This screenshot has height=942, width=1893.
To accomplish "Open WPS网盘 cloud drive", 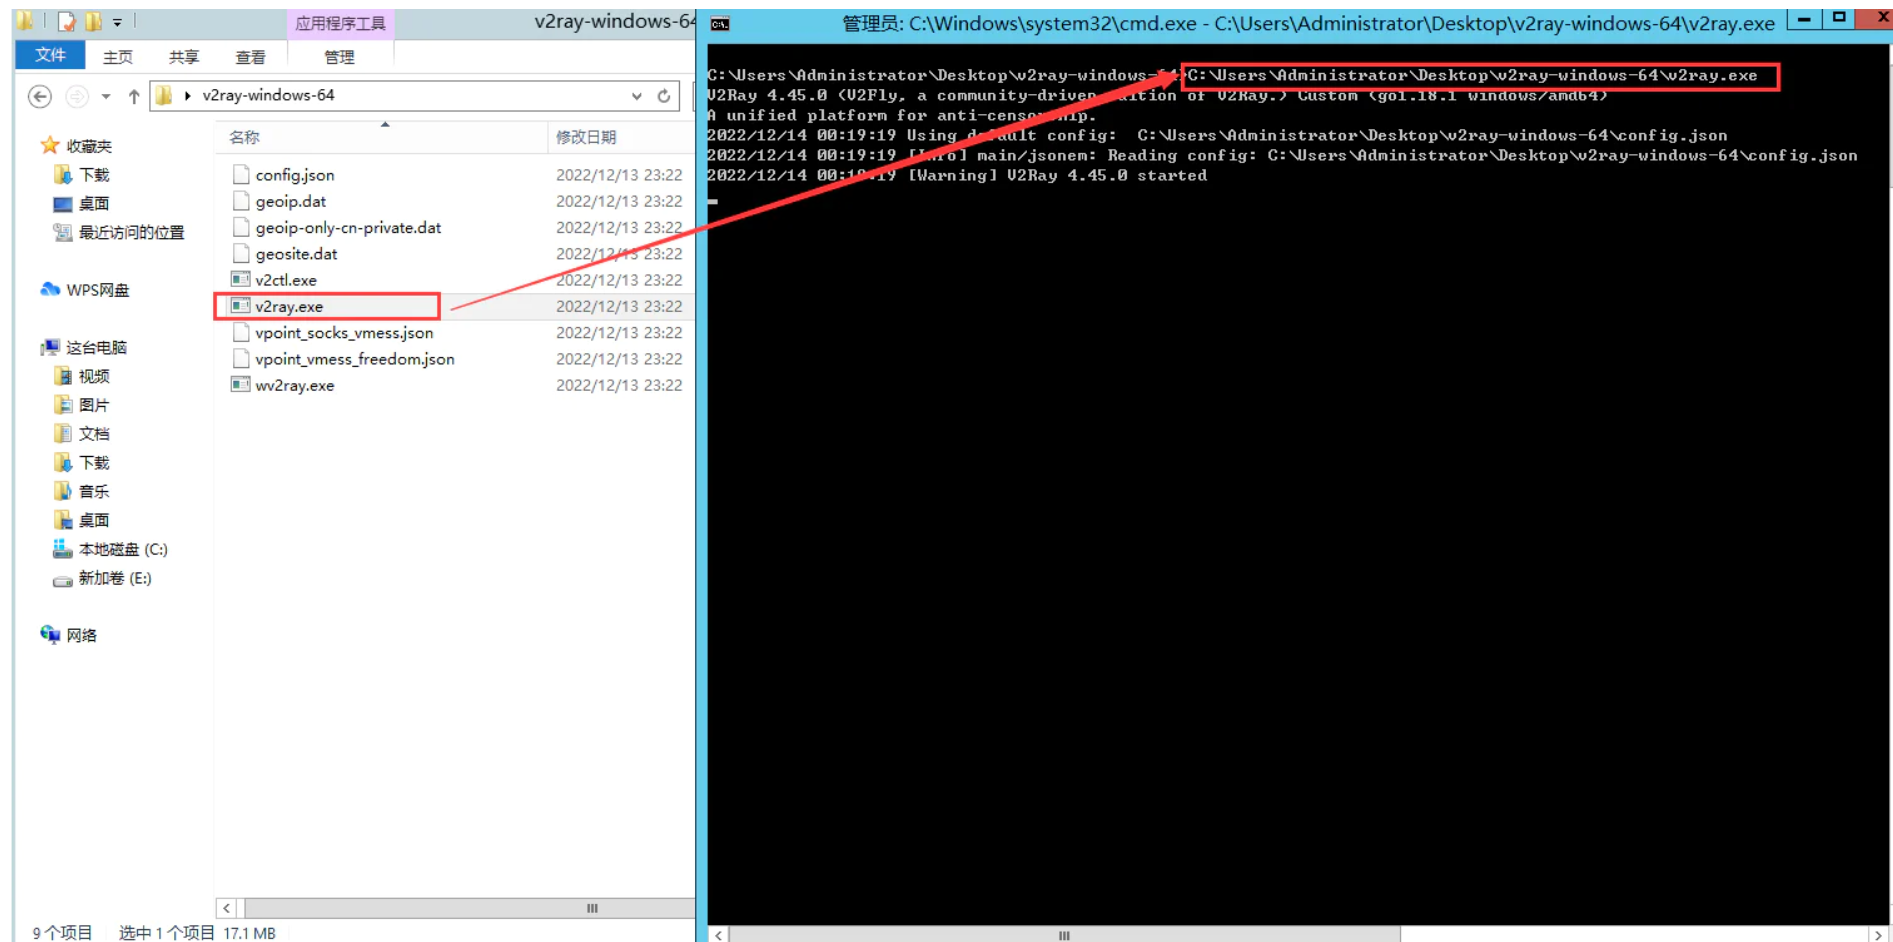I will [x=97, y=290].
